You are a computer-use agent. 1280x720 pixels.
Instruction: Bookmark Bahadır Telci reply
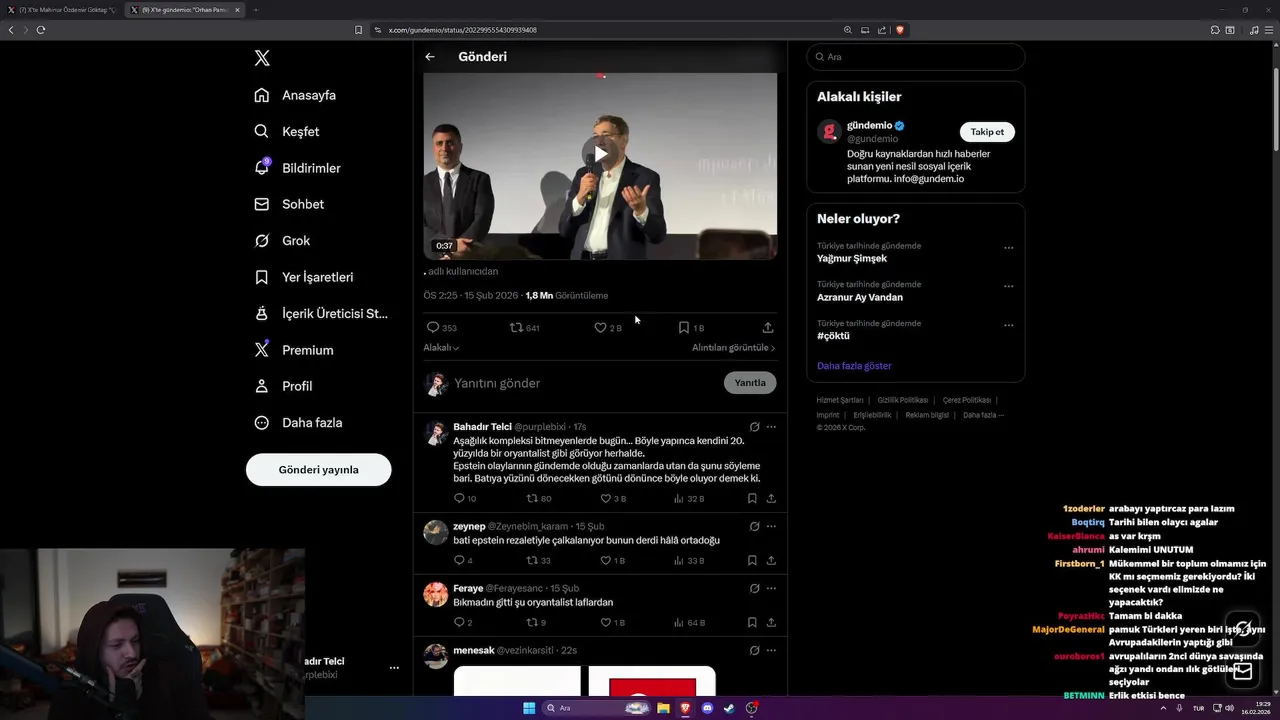pos(752,498)
